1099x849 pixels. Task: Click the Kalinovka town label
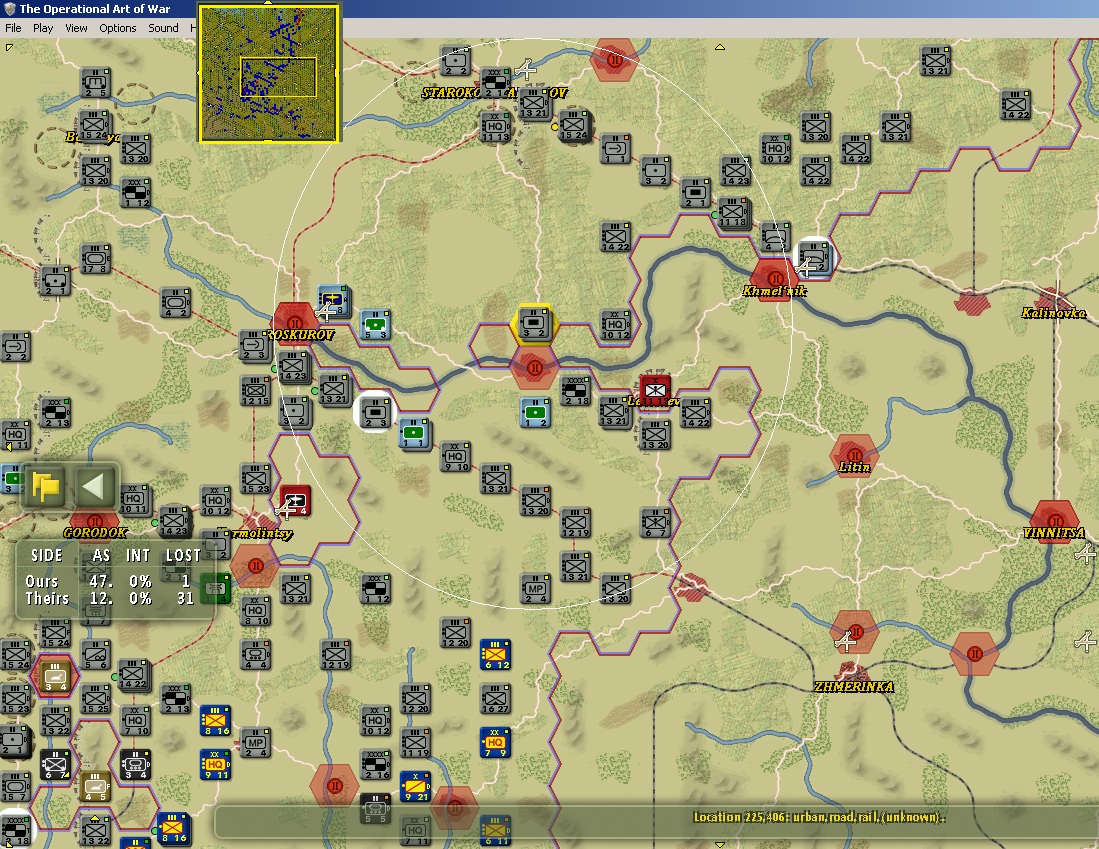point(1053,313)
